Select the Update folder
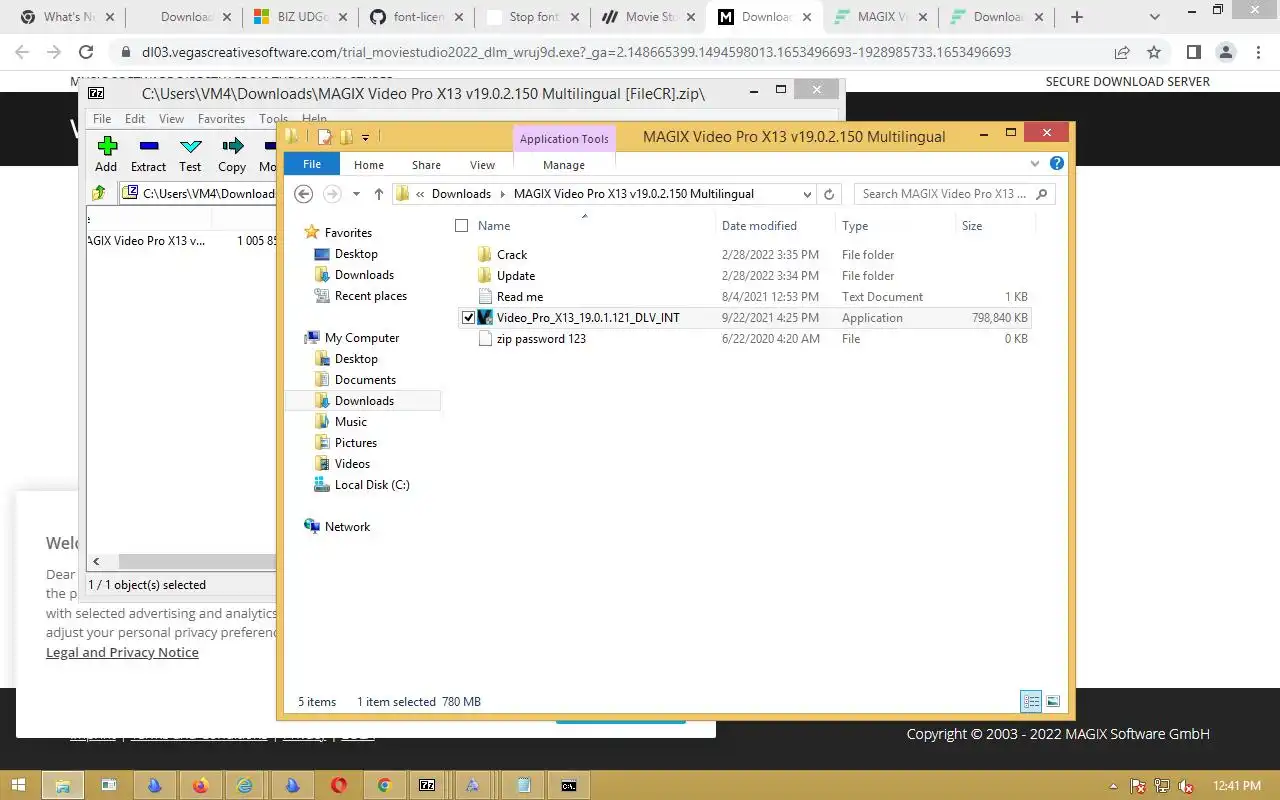 516,276
